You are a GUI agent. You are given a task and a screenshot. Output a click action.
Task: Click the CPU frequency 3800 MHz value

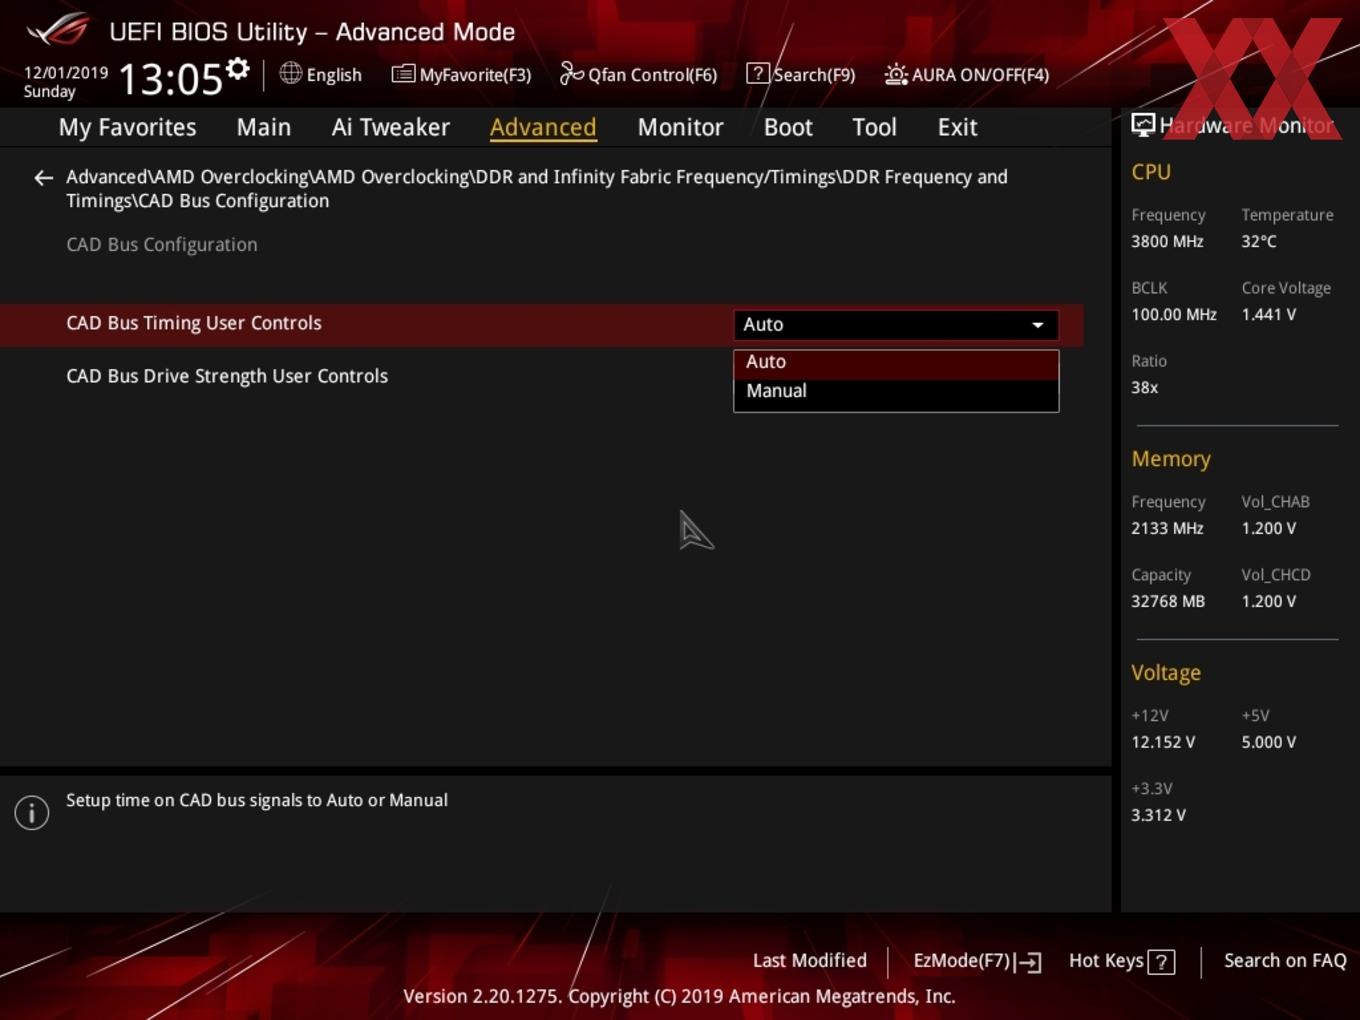click(1167, 241)
